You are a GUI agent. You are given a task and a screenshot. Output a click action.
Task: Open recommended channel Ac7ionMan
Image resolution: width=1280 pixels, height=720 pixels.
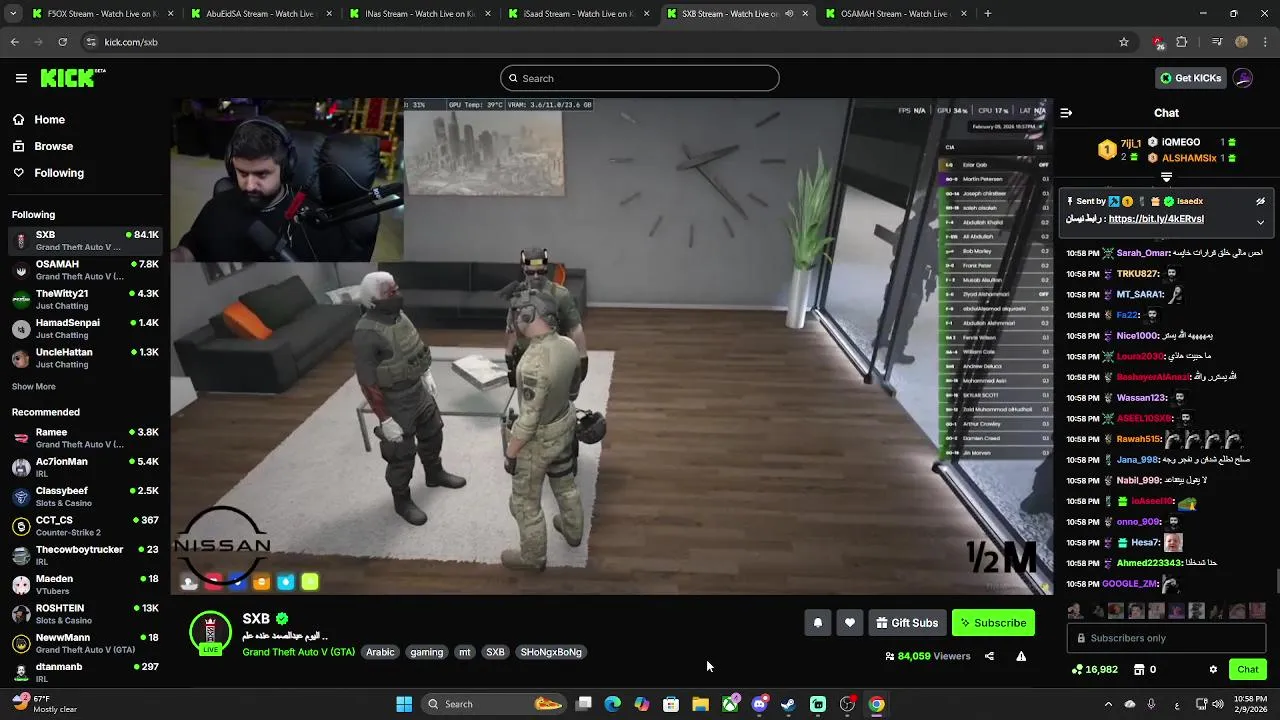tap(85, 467)
